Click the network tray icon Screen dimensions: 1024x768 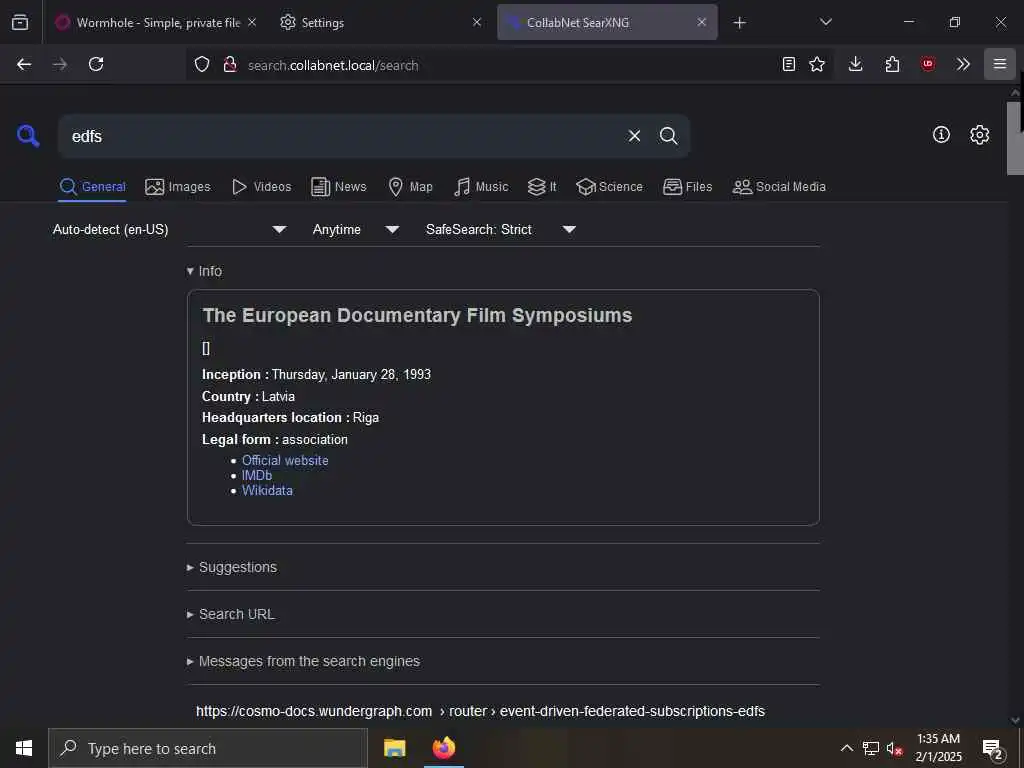871,748
